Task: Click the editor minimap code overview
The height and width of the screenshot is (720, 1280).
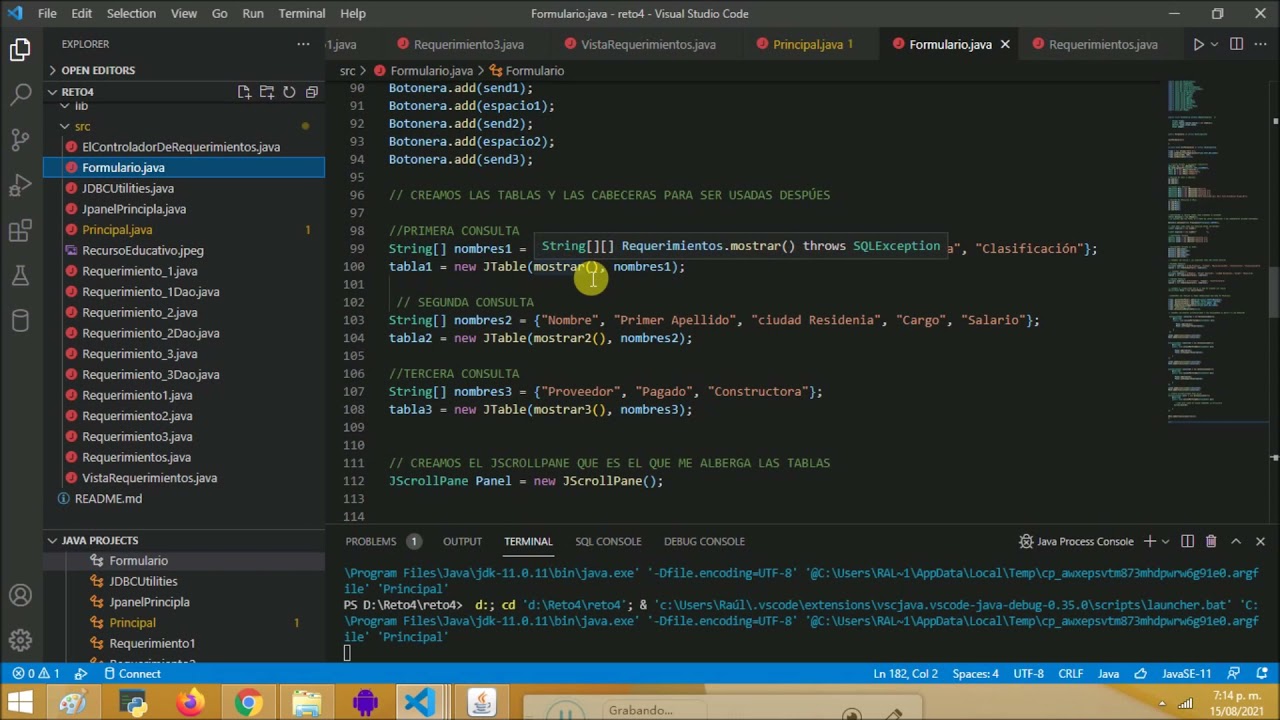Action: coord(1216,250)
